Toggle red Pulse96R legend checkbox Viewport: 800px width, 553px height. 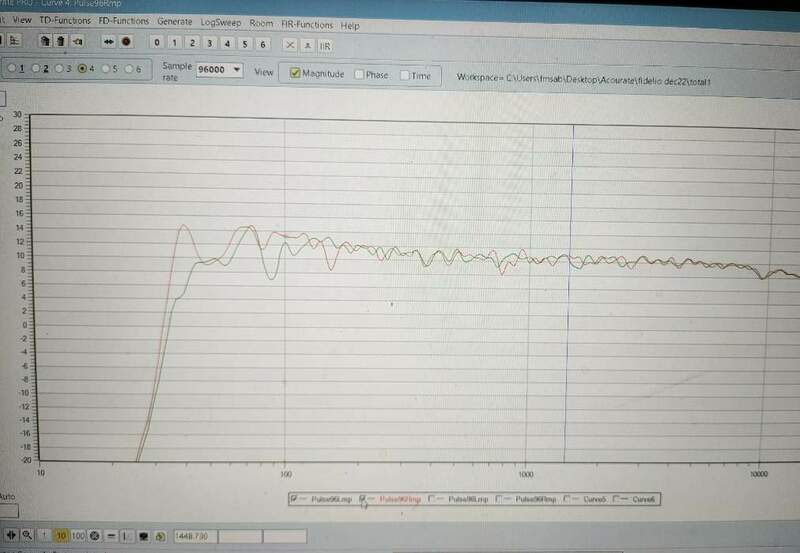(x=364, y=497)
